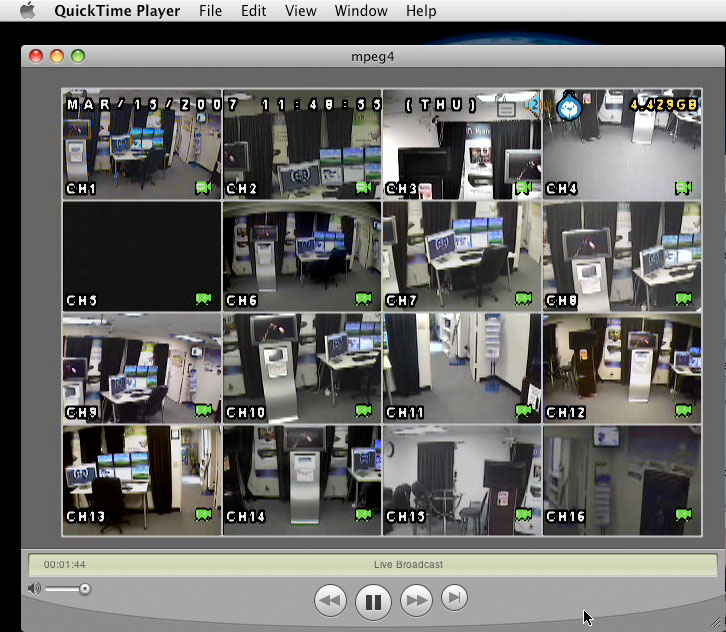Click the window resize grip handle
Image resolution: width=726 pixels, height=632 pixels.
[x=717, y=624]
